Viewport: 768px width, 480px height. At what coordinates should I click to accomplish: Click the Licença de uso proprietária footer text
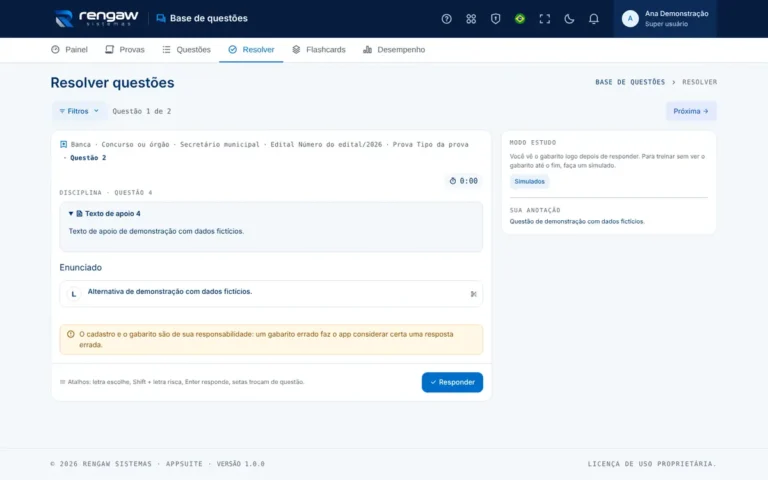652,464
